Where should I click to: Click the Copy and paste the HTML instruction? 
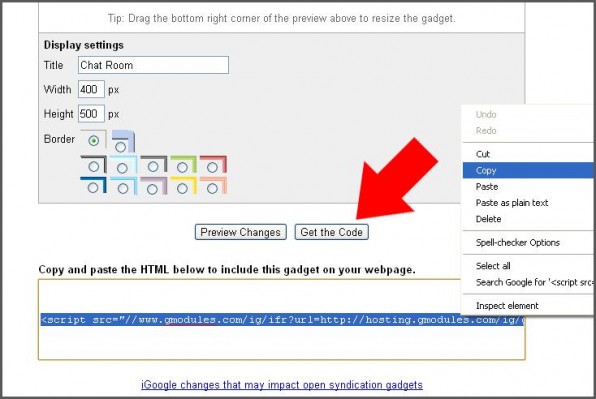point(227,269)
